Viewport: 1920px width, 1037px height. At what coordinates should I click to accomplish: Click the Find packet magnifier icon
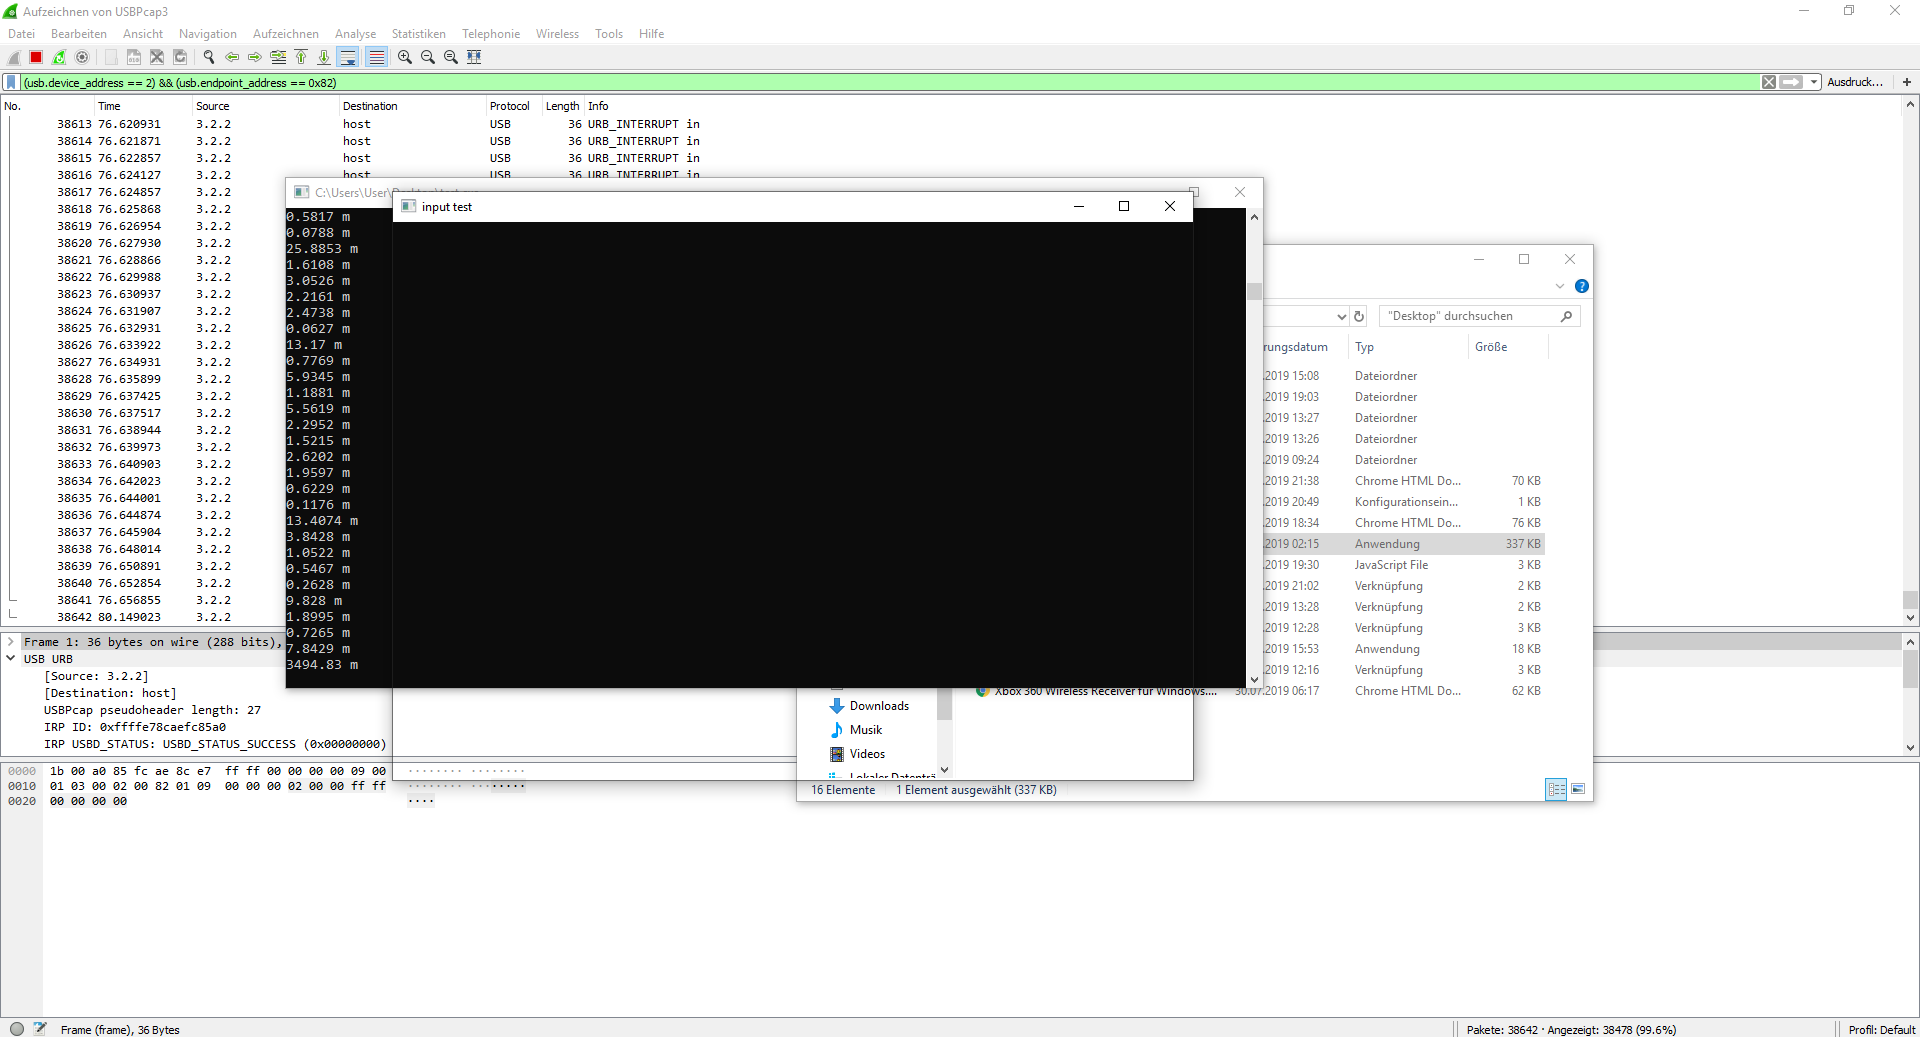pos(208,57)
